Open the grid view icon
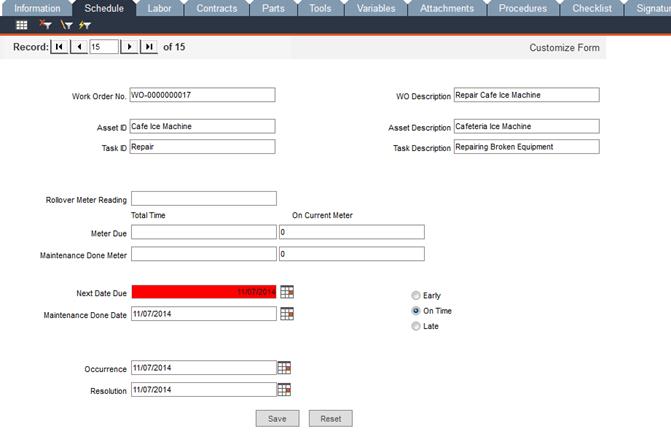Screen dimensions: 671x434 22,25
